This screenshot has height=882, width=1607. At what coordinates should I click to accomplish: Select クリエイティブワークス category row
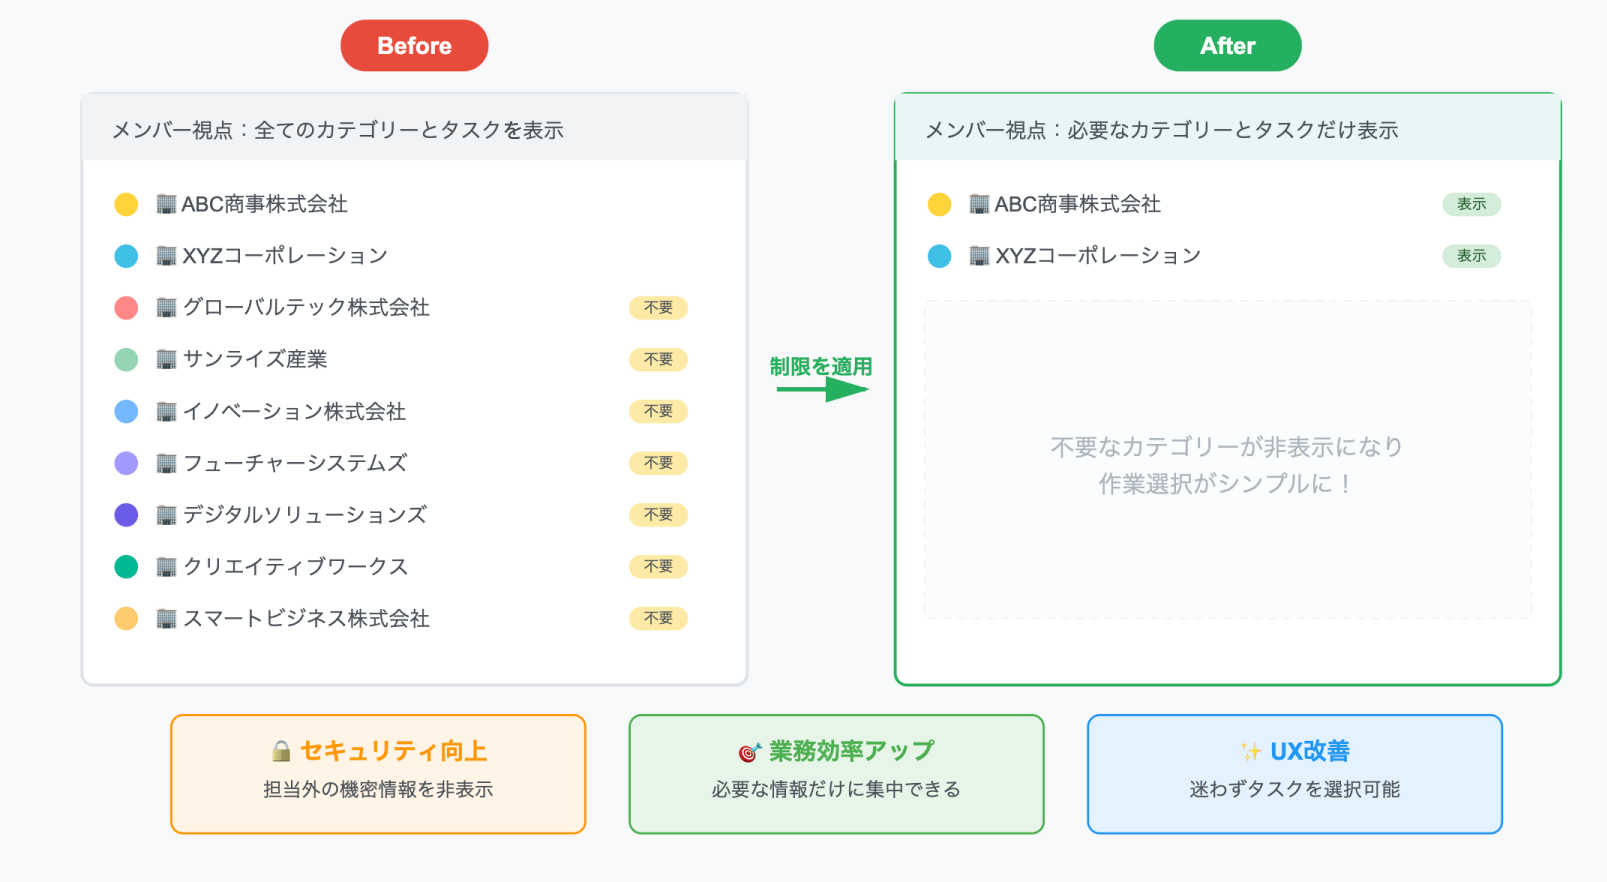(295, 567)
